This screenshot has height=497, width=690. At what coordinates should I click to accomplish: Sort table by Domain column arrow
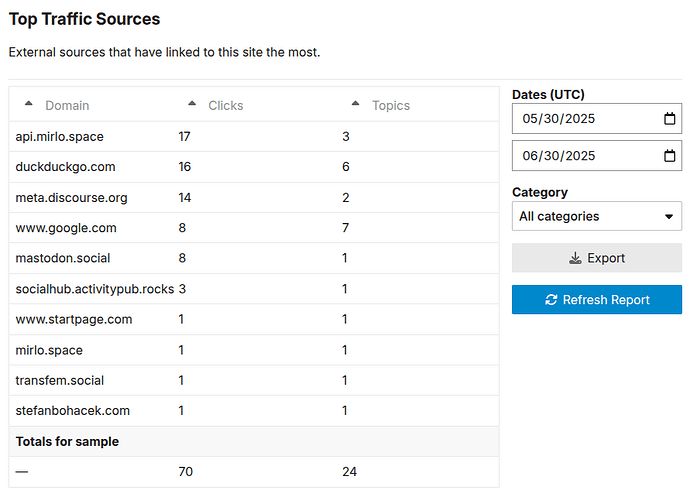[x=29, y=103]
